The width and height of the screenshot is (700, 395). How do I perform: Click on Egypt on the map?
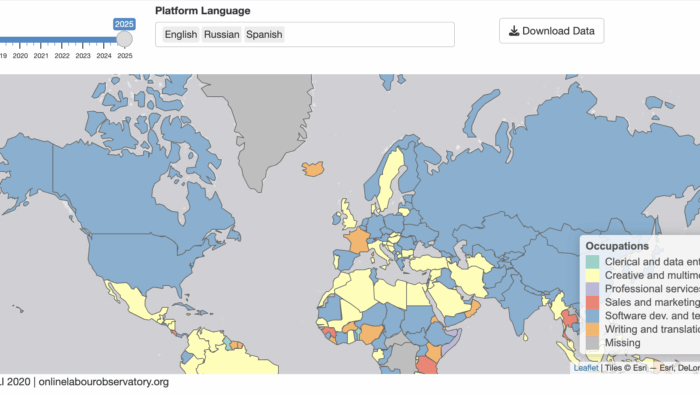418,295
